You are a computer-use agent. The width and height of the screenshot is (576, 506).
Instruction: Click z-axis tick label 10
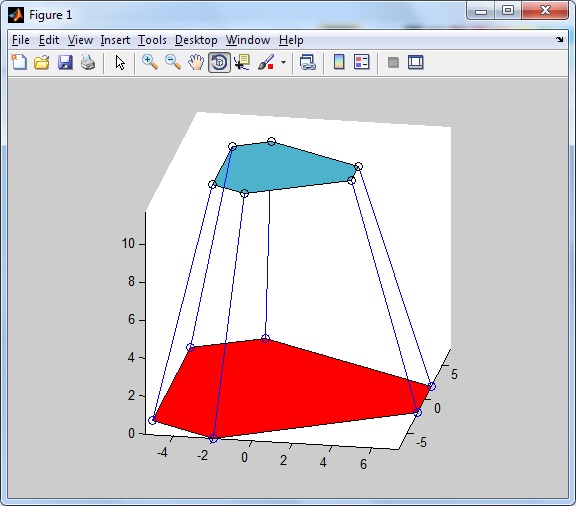click(128, 244)
